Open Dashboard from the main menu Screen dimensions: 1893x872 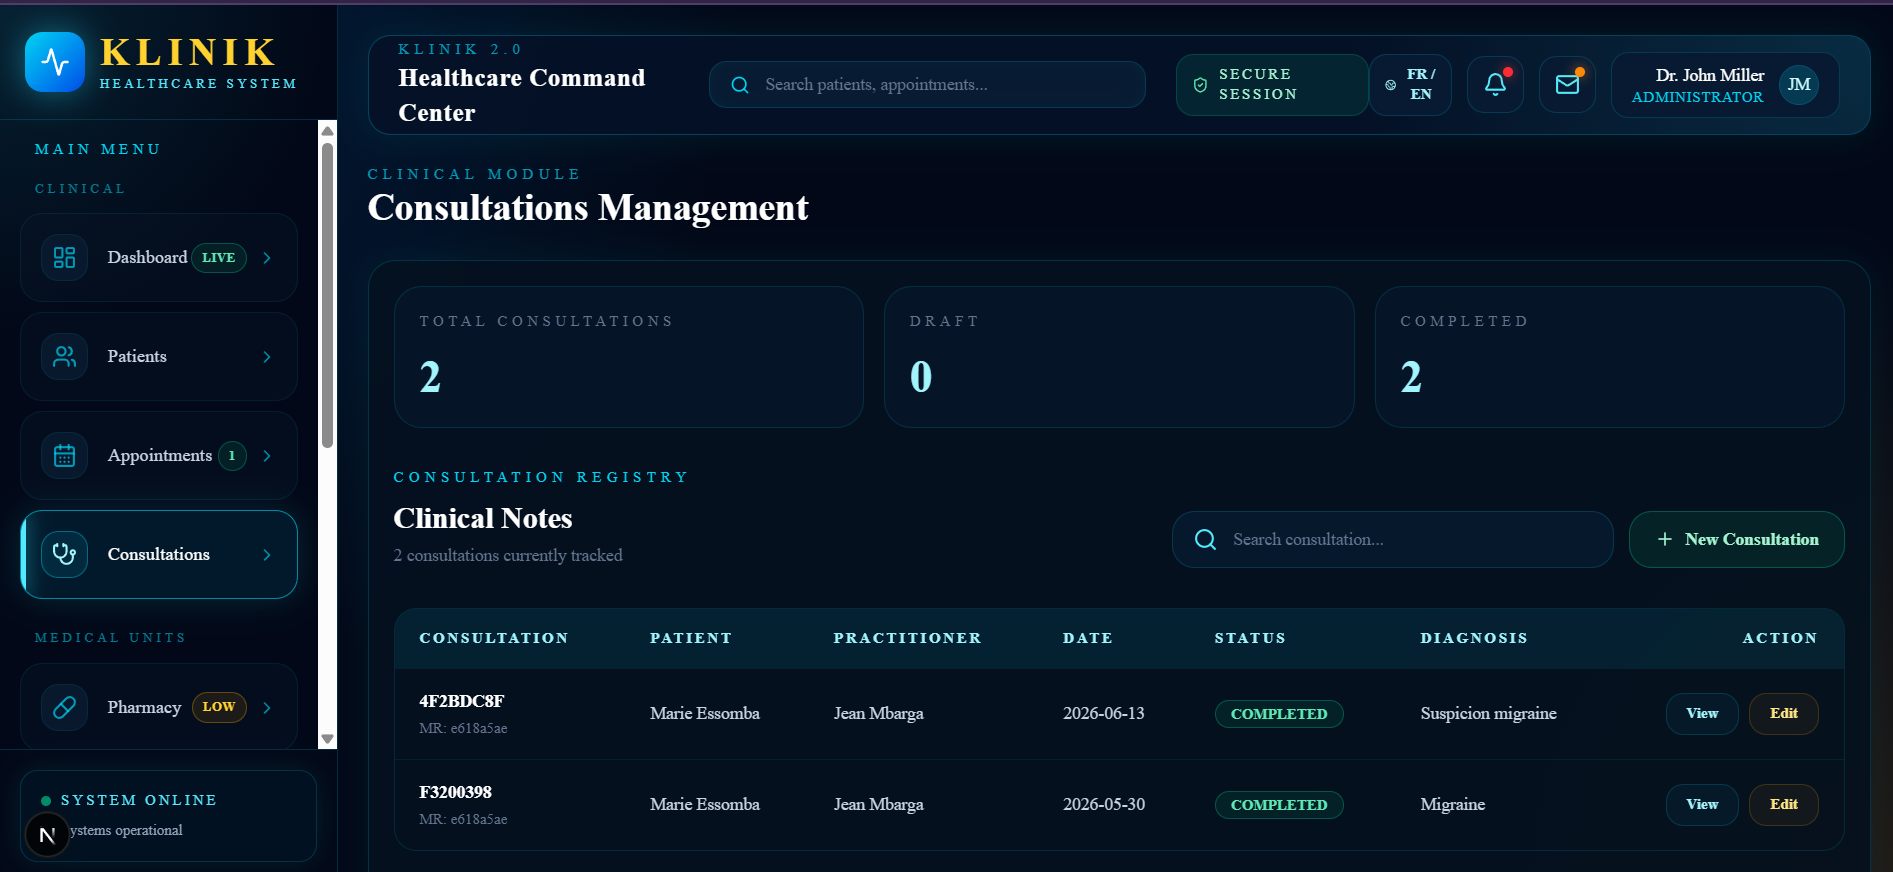pos(159,258)
